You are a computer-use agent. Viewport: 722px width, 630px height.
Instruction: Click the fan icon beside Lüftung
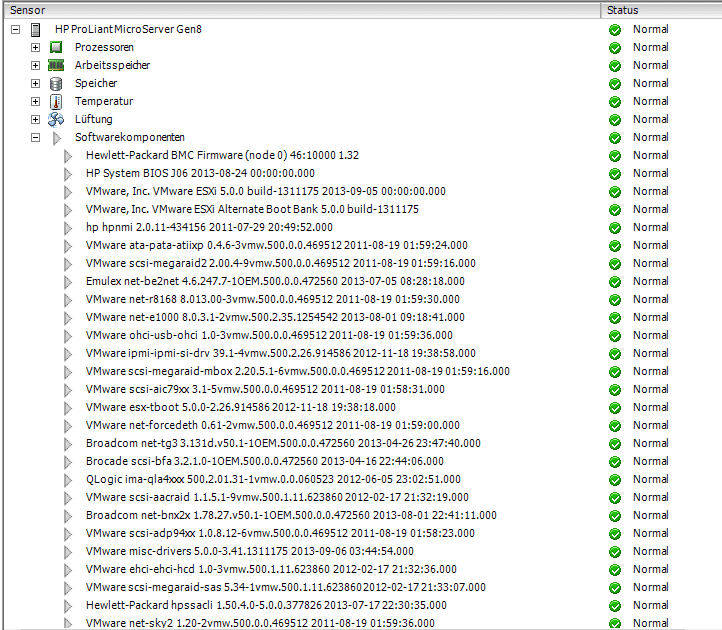coord(56,119)
